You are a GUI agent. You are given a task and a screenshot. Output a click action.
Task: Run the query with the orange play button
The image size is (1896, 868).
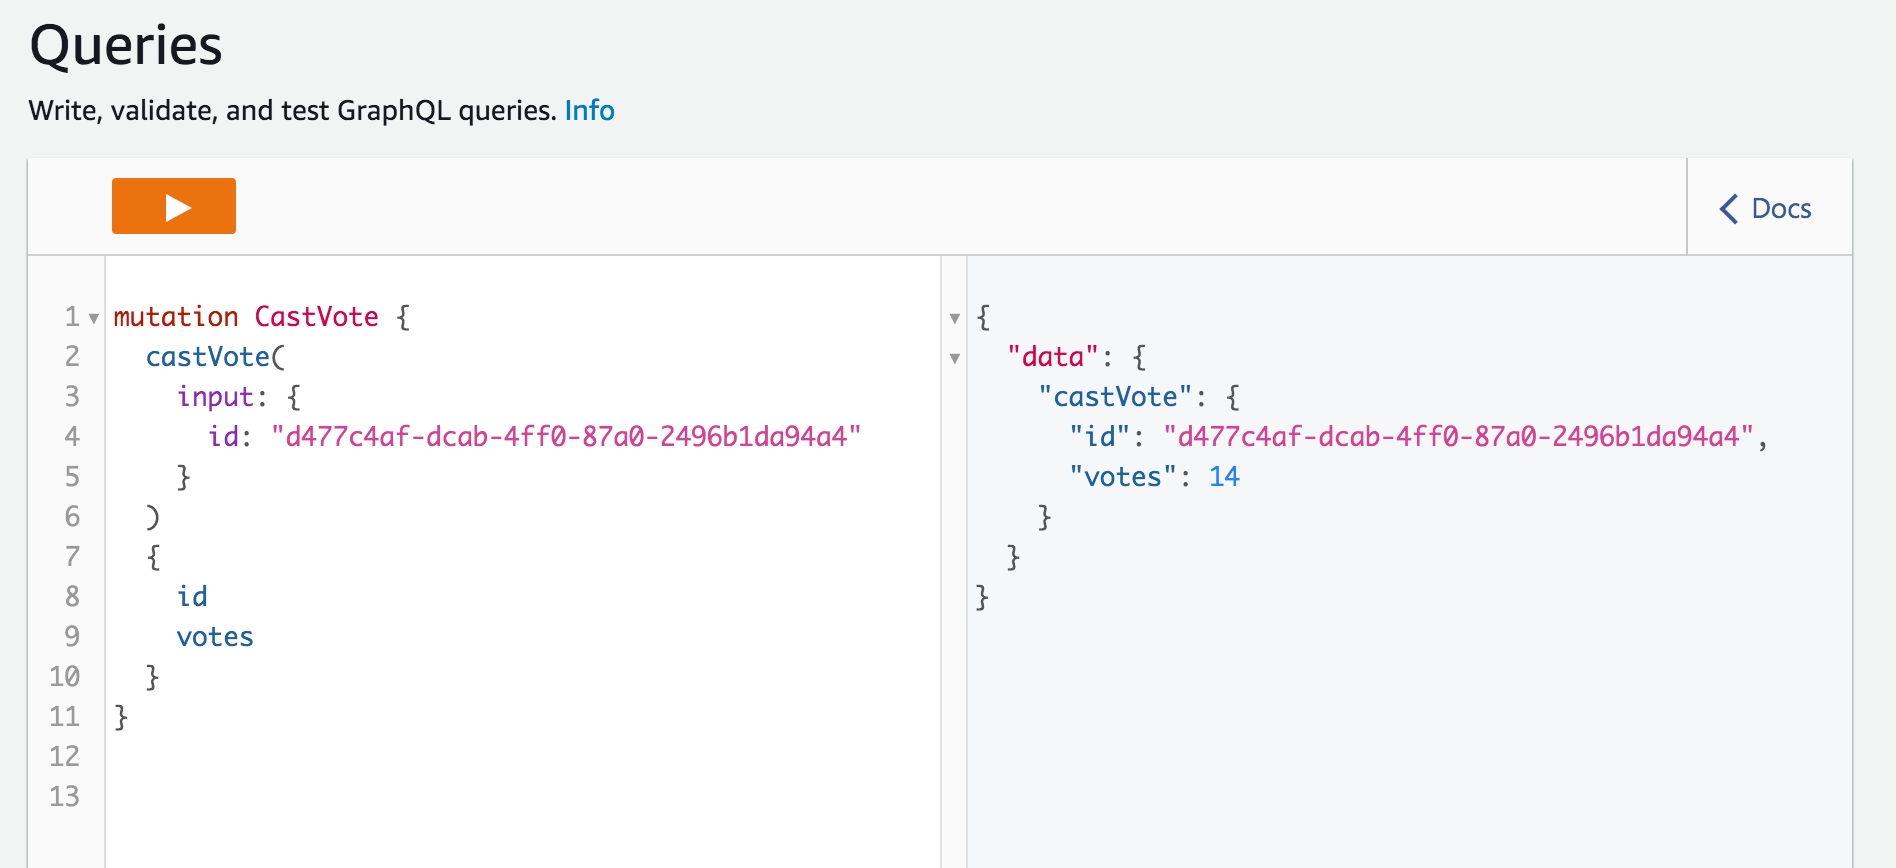tap(174, 206)
